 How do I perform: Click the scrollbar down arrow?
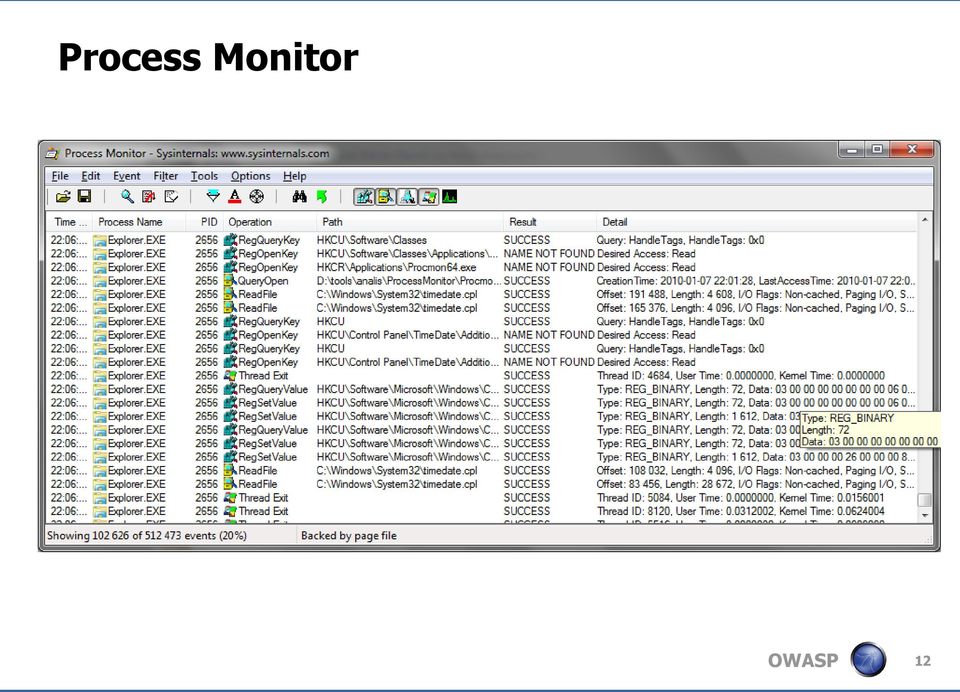pyautogui.click(x=924, y=515)
